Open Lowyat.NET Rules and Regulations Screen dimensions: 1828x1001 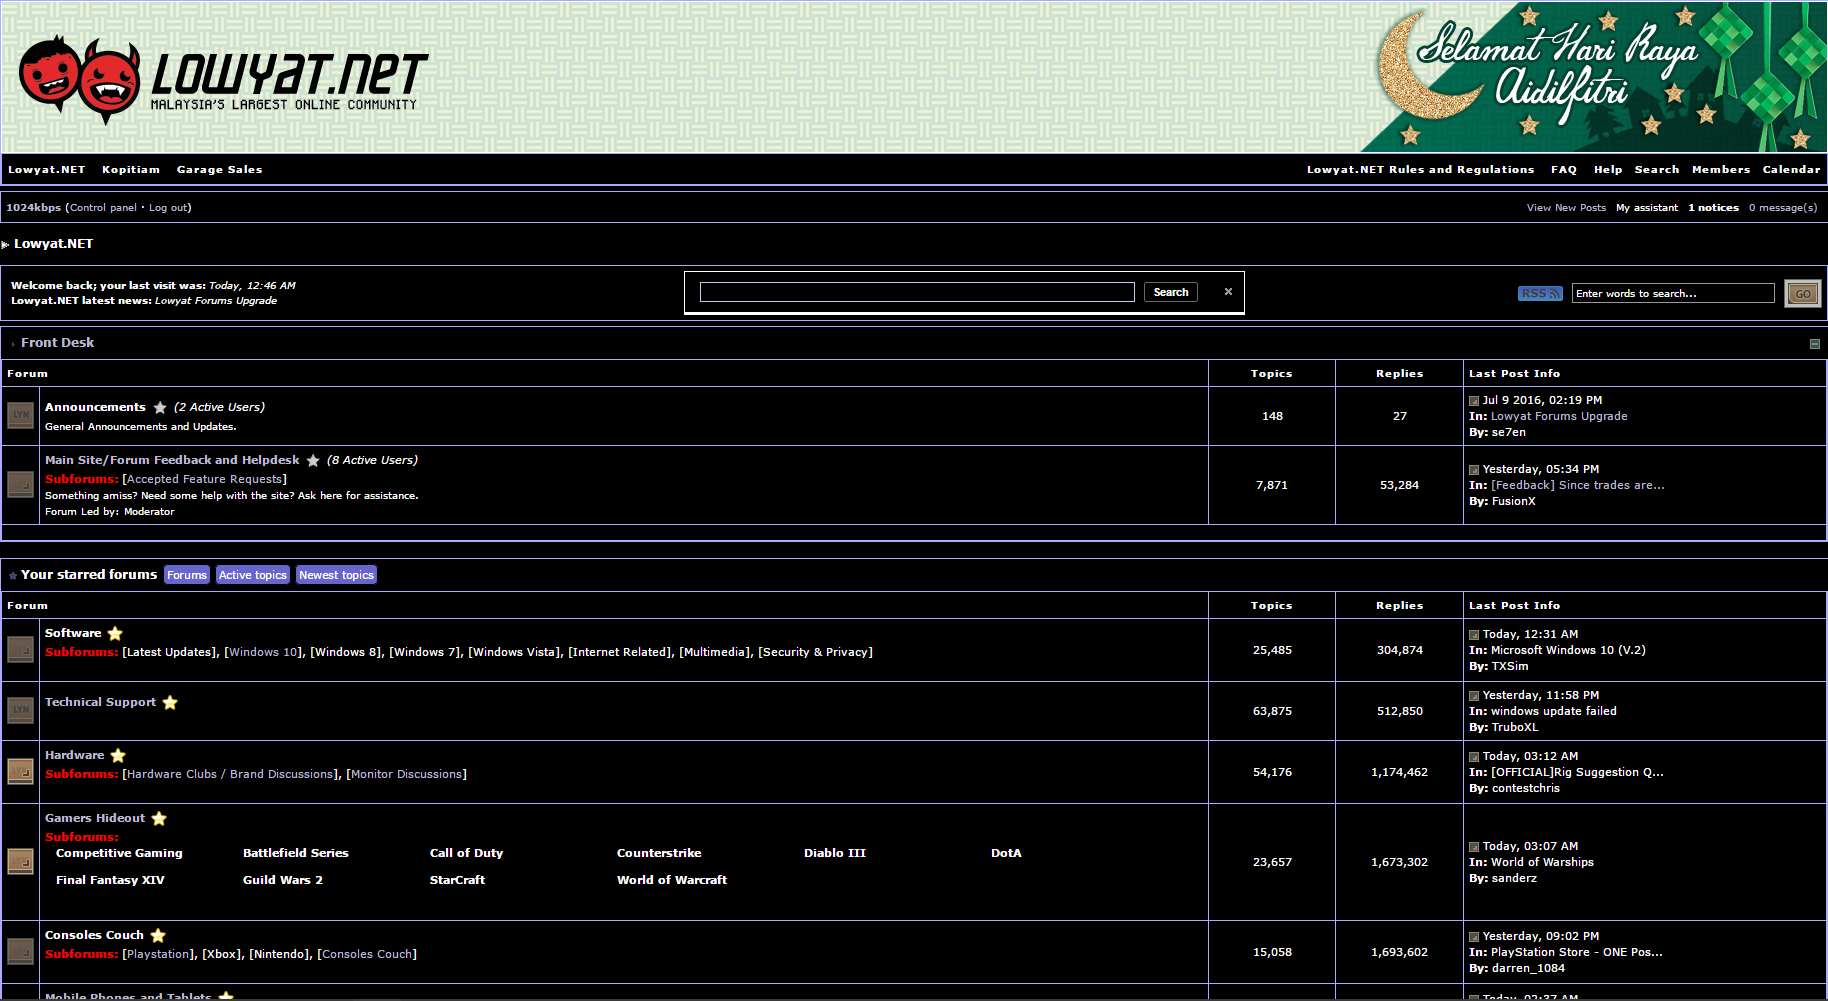click(x=1421, y=170)
